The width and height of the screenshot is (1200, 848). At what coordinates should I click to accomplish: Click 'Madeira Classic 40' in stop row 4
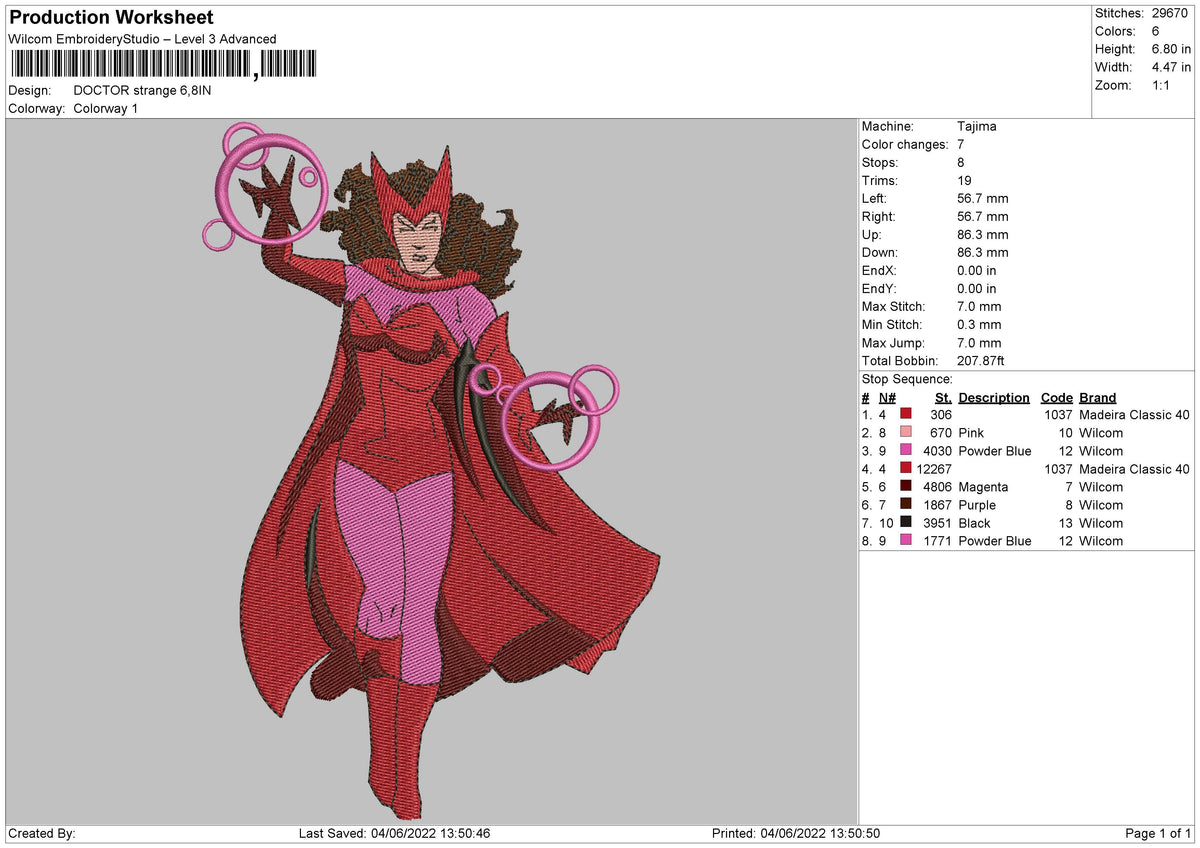[x=1135, y=469]
